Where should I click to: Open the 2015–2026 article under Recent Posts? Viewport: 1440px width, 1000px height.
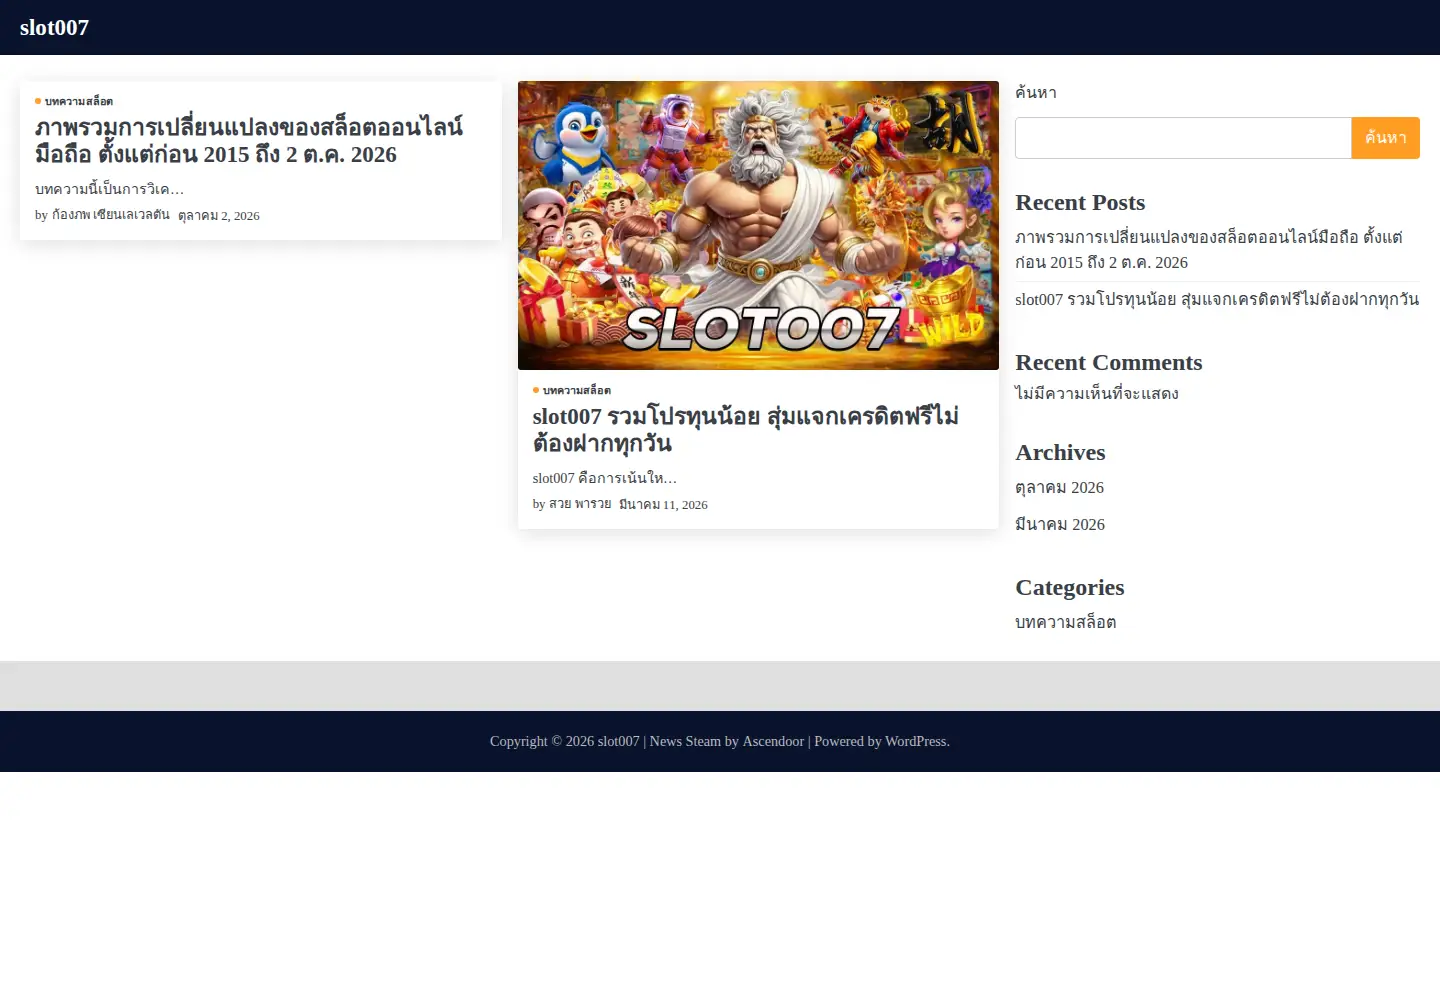[1209, 249]
